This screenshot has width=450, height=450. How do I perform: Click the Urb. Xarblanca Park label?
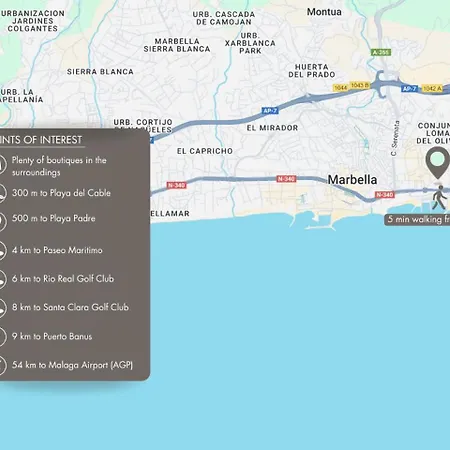(x=250, y=43)
